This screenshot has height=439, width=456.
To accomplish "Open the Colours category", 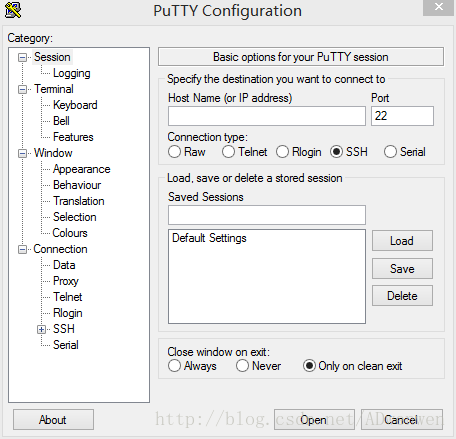I will pyautogui.click(x=70, y=233).
